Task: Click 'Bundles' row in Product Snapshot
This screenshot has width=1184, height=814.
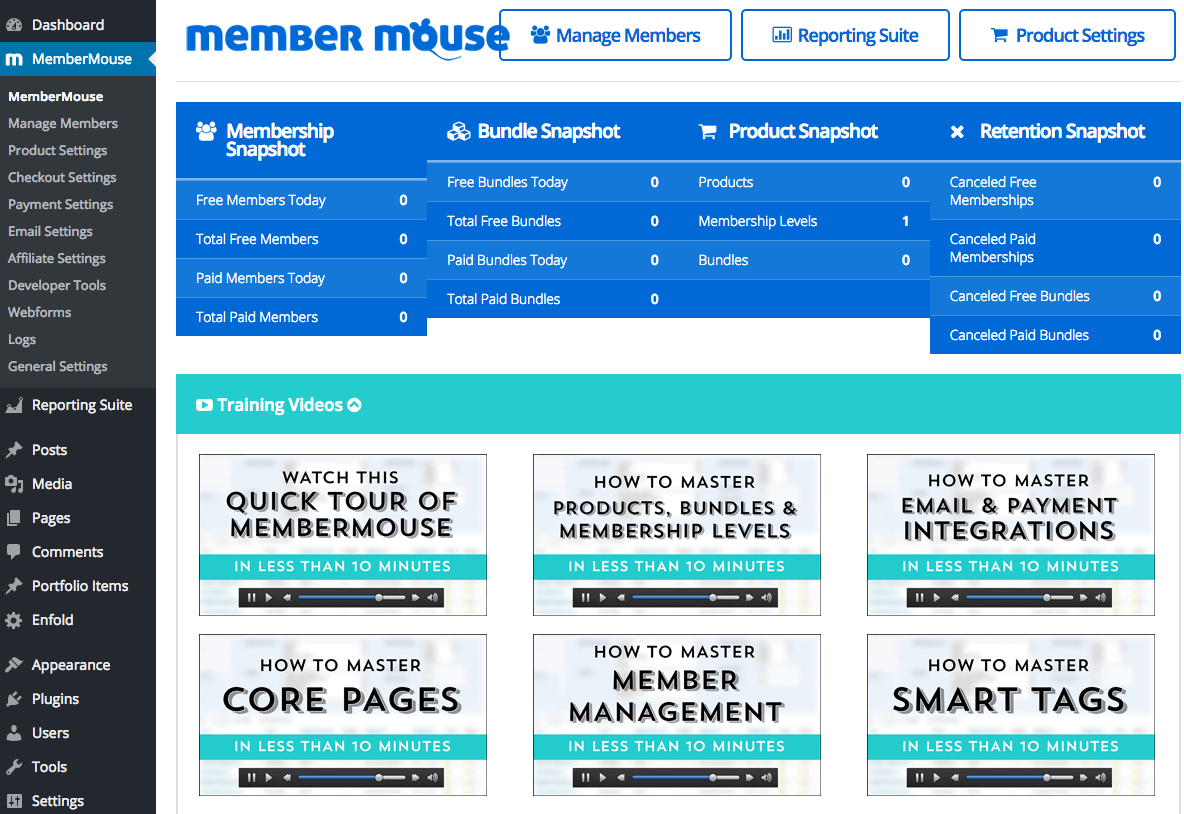Action: pyautogui.click(x=804, y=261)
